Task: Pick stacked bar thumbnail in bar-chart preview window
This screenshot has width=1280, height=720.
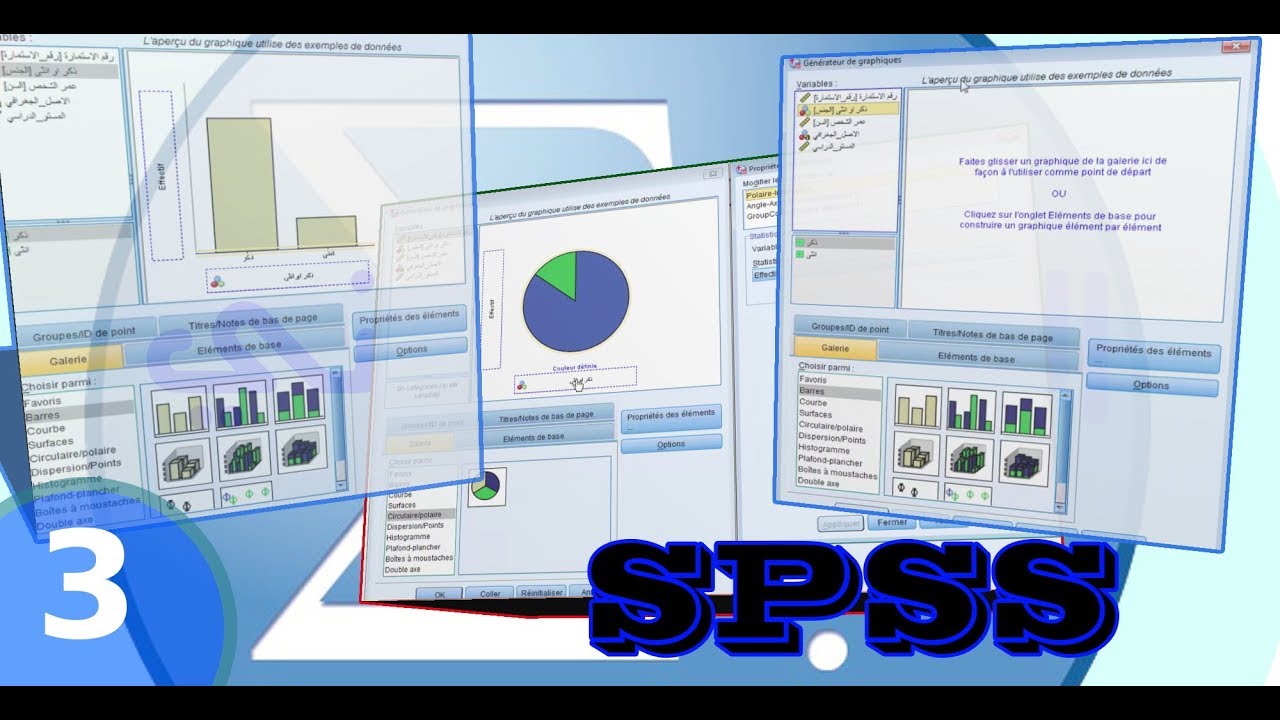Action: click(299, 399)
